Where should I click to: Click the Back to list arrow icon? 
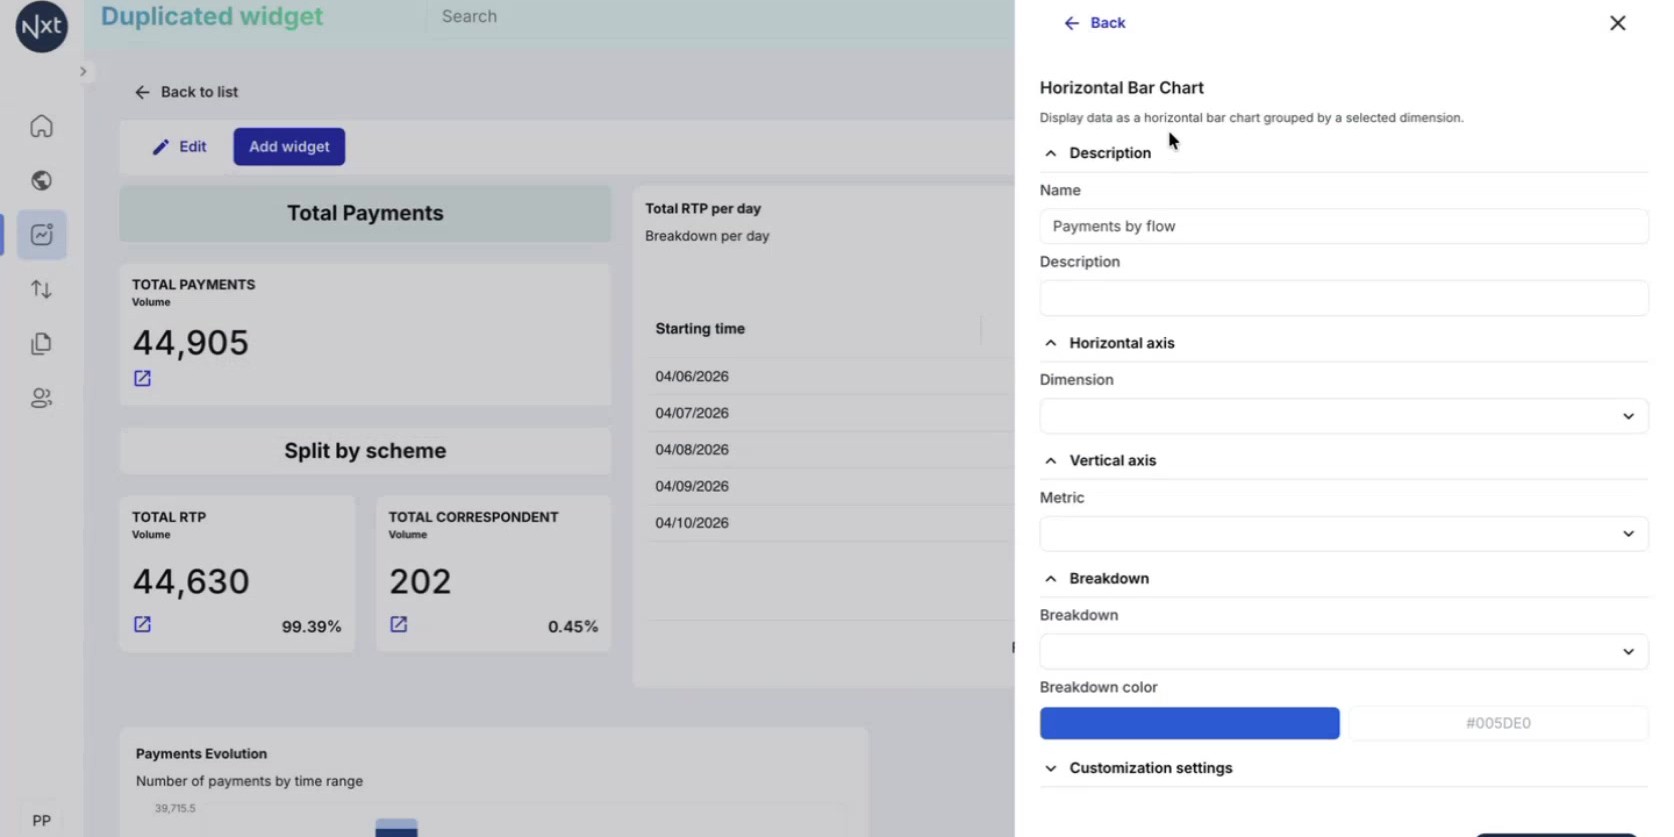click(142, 92)
